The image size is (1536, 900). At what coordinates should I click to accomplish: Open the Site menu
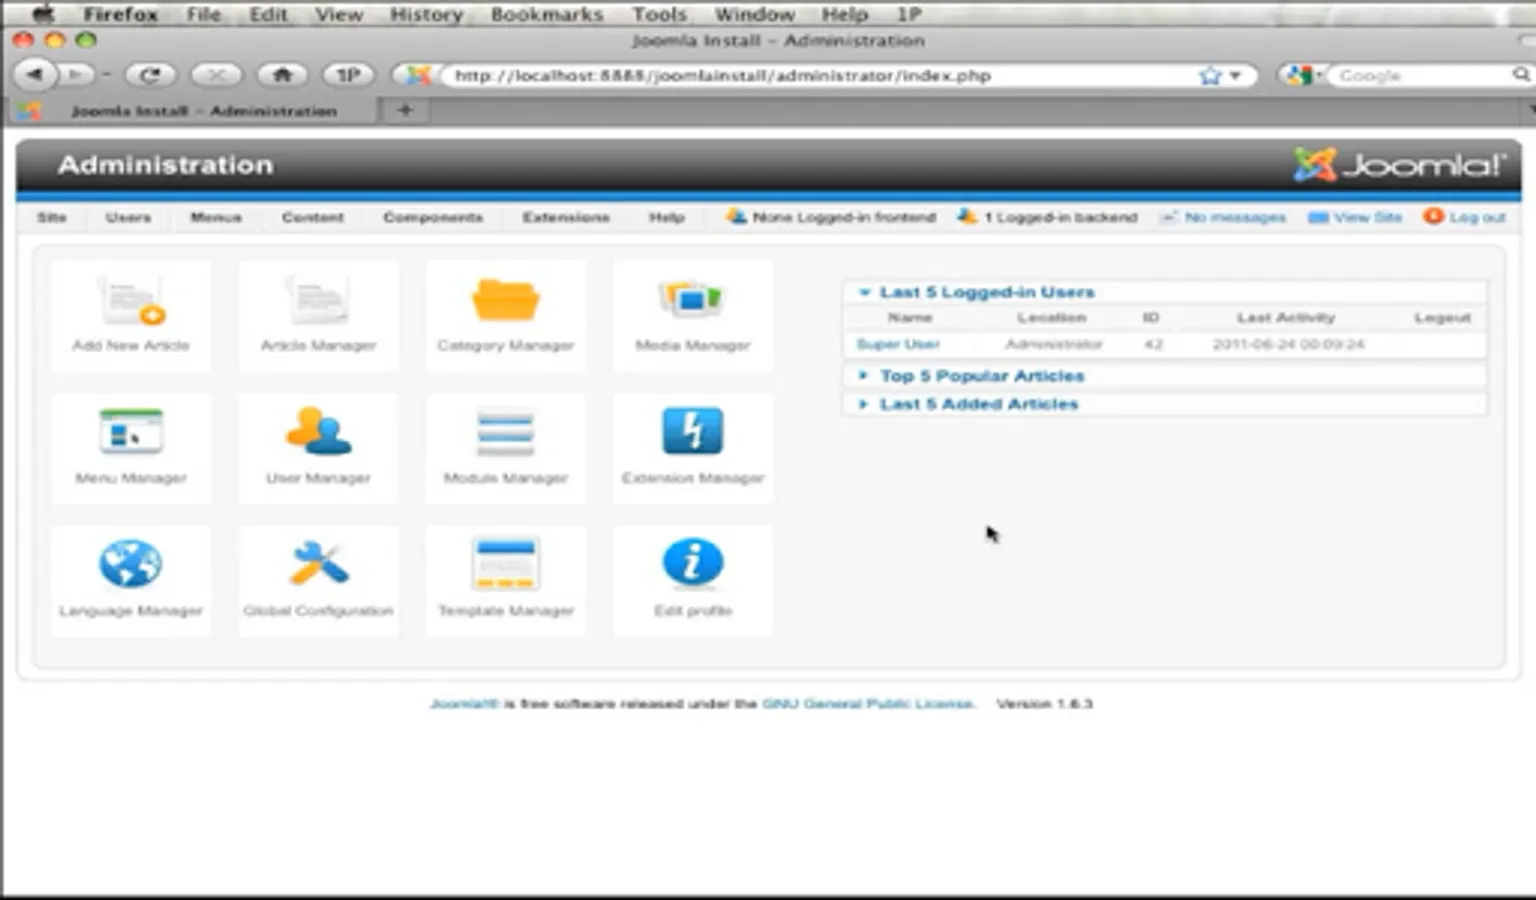[x=52, y=217]
